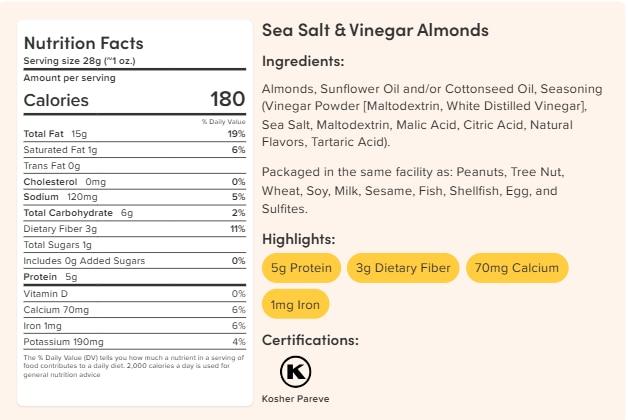Click the Calories 180 row
Viewport: 628px width, 420px height.
tap(134, 100)
